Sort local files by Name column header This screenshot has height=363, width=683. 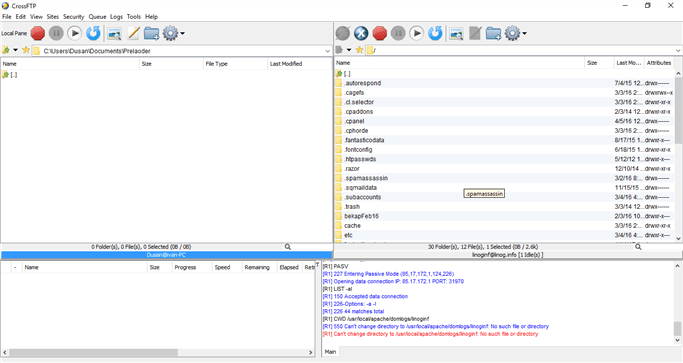[x=70, y=64]
